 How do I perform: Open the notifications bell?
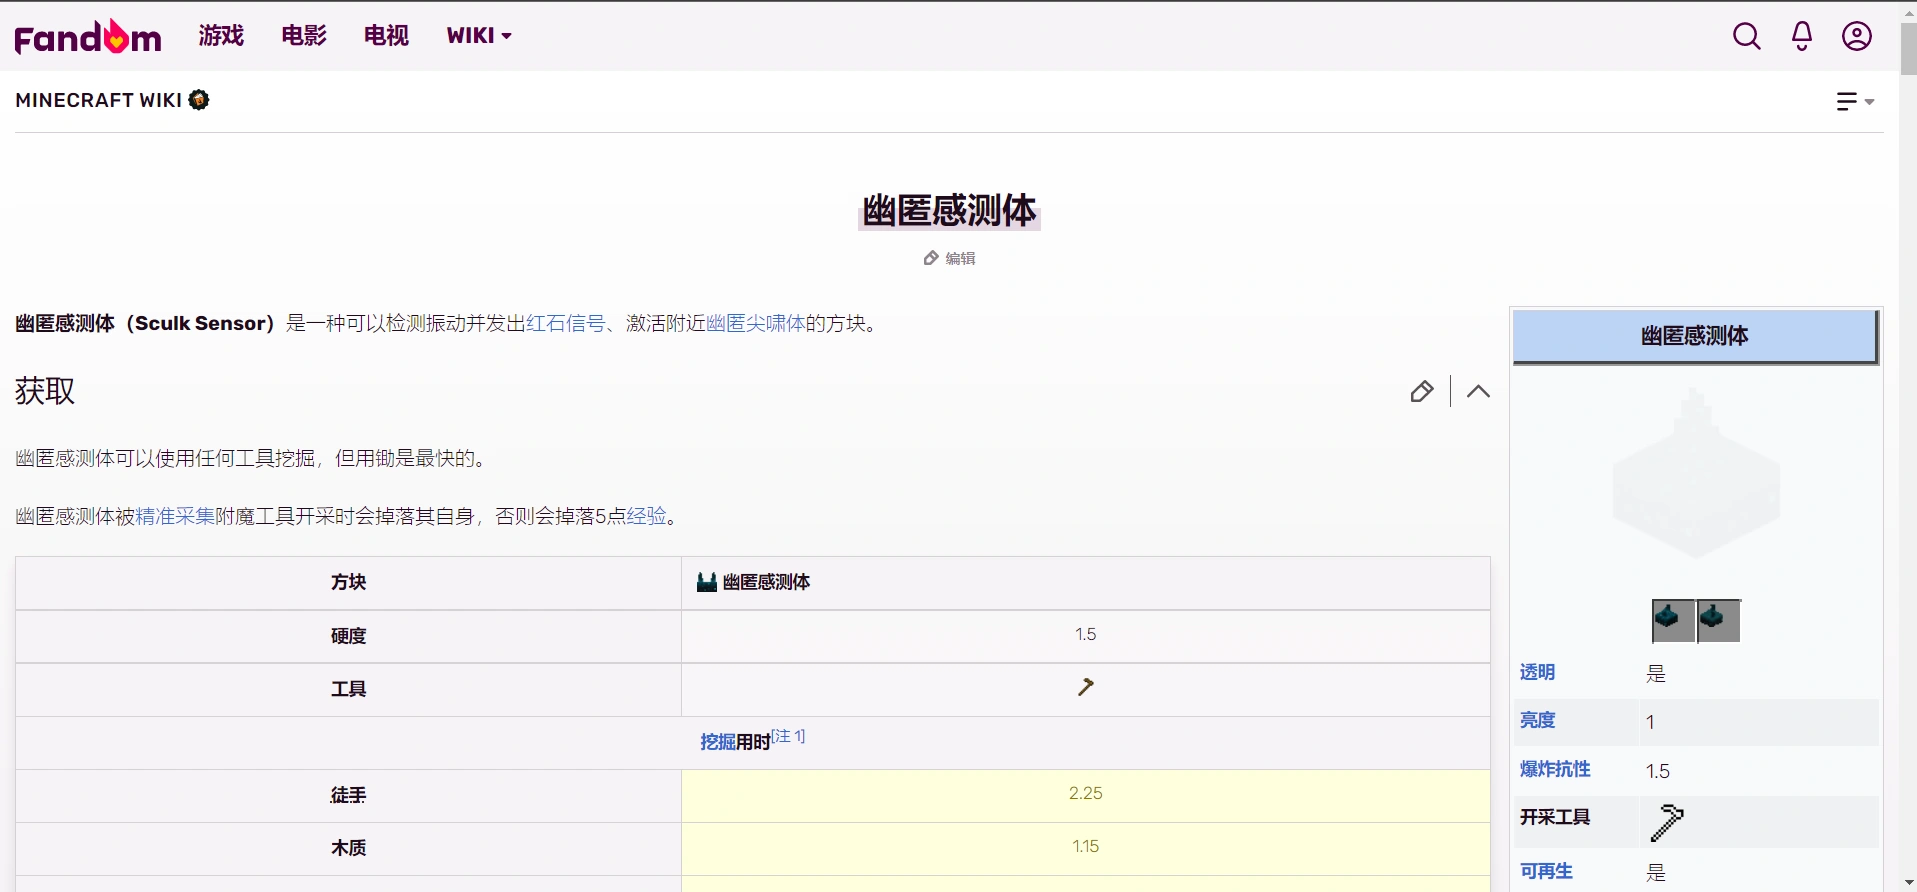pyautogui.click(x=1802, y=36)
